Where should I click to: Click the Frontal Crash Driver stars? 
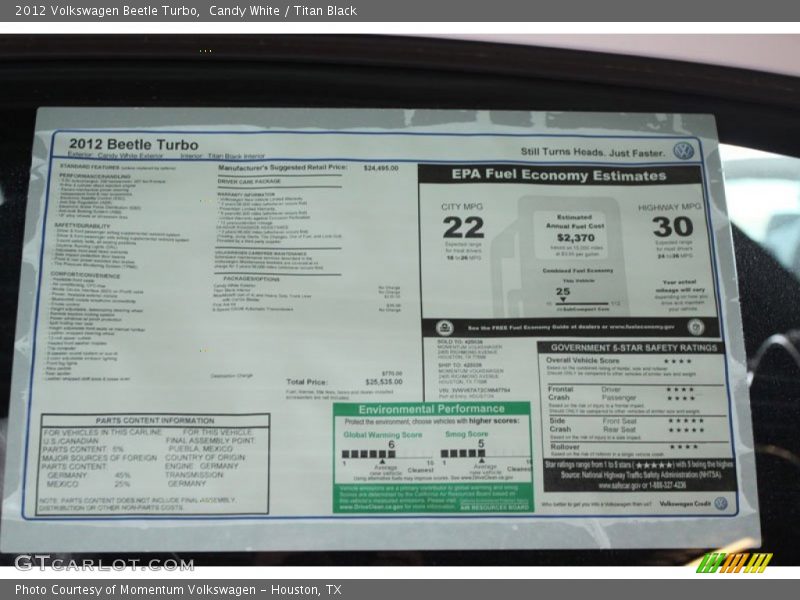point(680,389)
